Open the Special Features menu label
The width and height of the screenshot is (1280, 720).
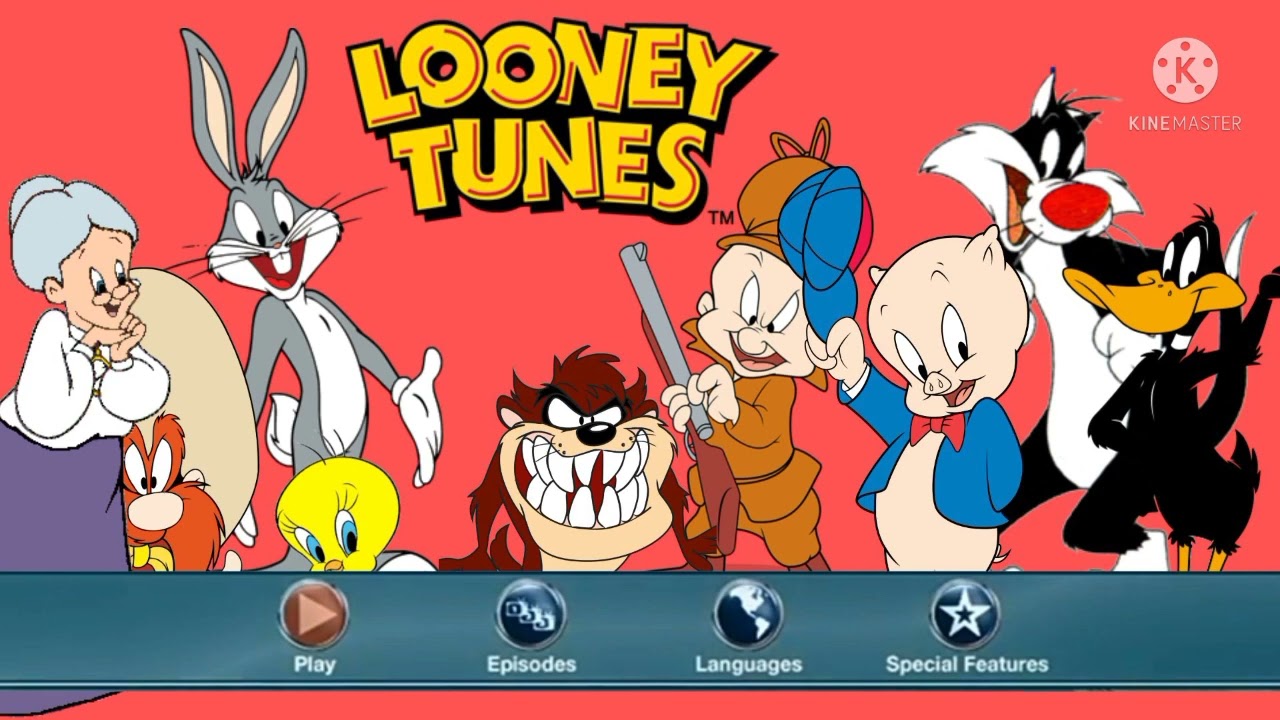[x=966, y=664]
